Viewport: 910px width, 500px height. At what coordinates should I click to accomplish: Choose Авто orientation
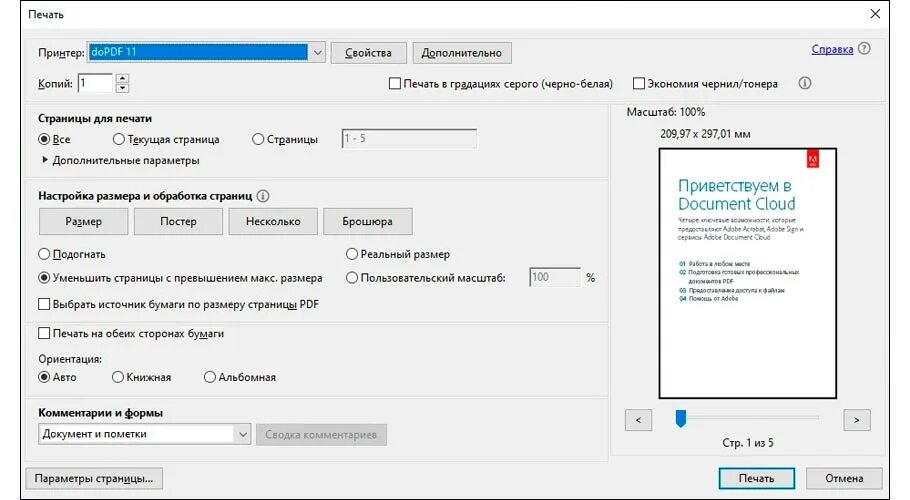44,377
